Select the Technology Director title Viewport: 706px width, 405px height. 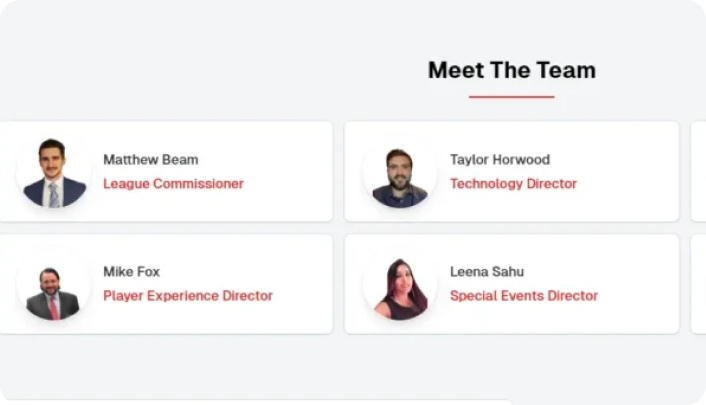(x=513, y=184)
